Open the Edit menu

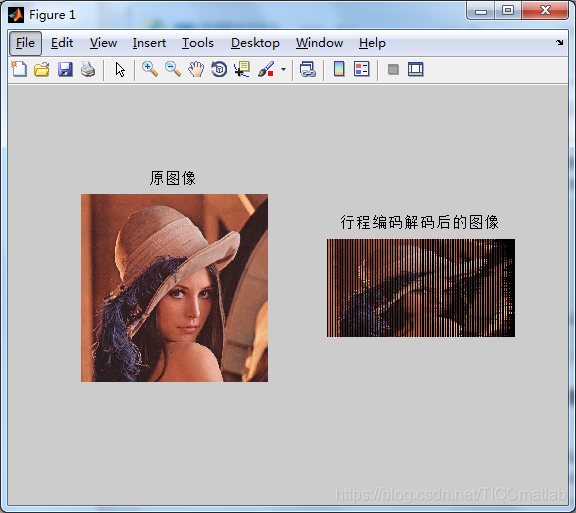(x=62, y=43)
